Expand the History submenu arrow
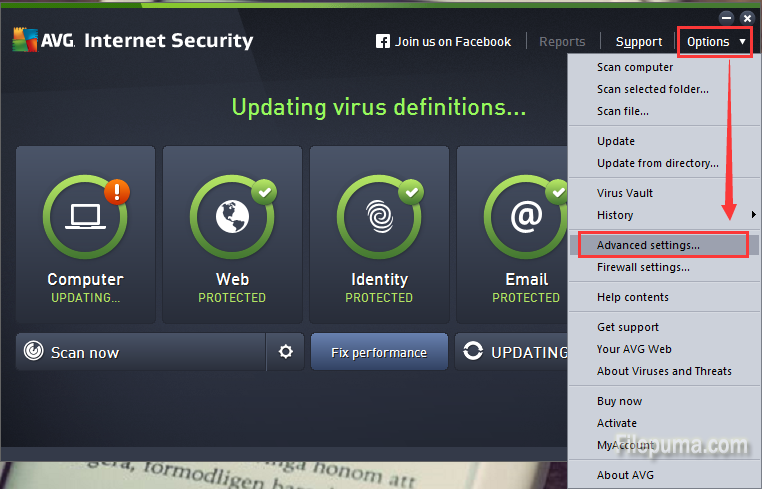Image resolution: width=762 pixels, height=489 pixels. coord(751,215)
